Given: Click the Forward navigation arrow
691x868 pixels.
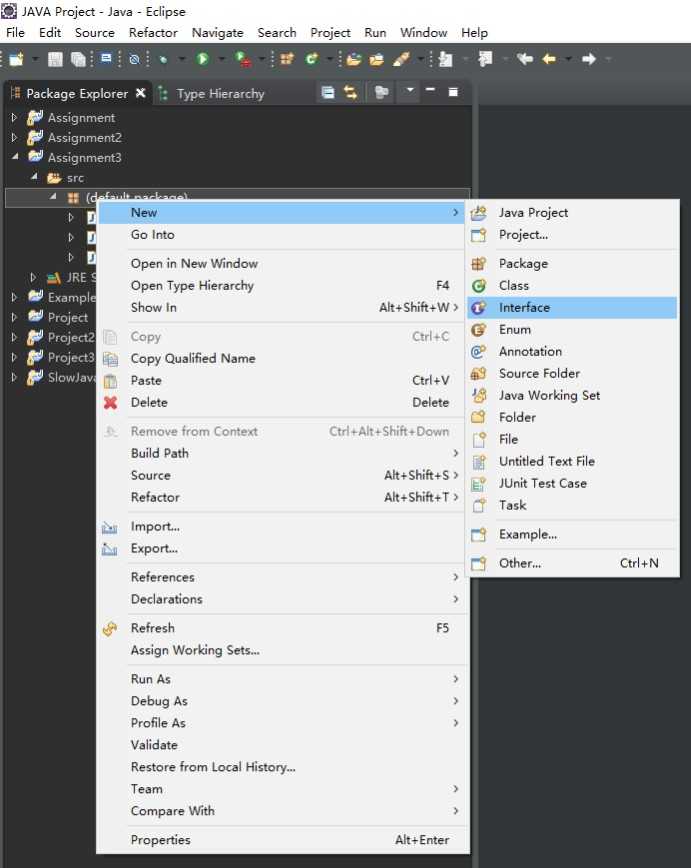Looking at the screenshot, I should 589,58.
